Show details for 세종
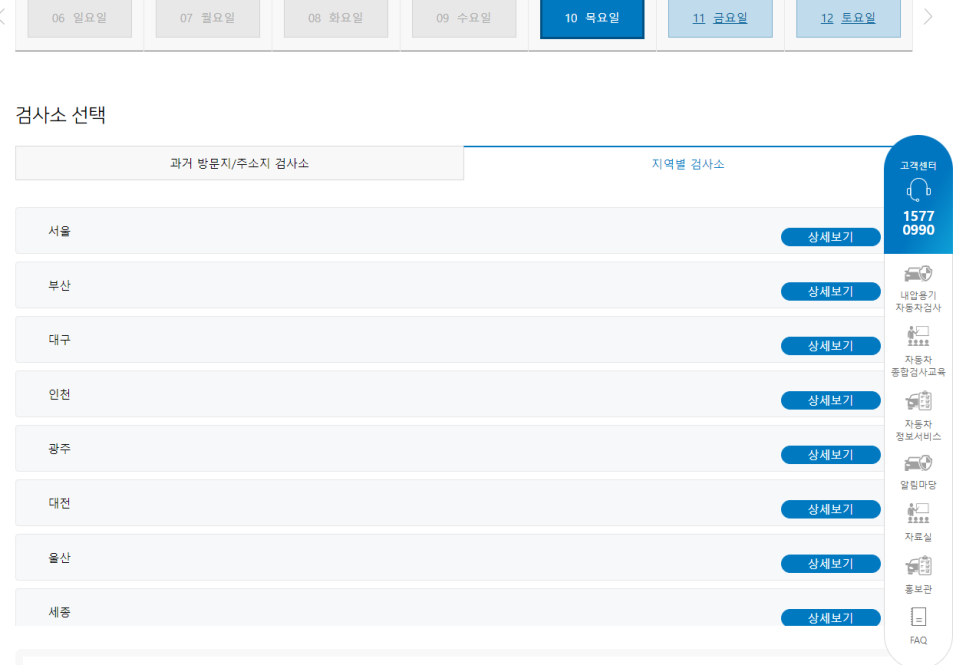The height and width of the screenshot is (665, 966). (x=830, y=618)
